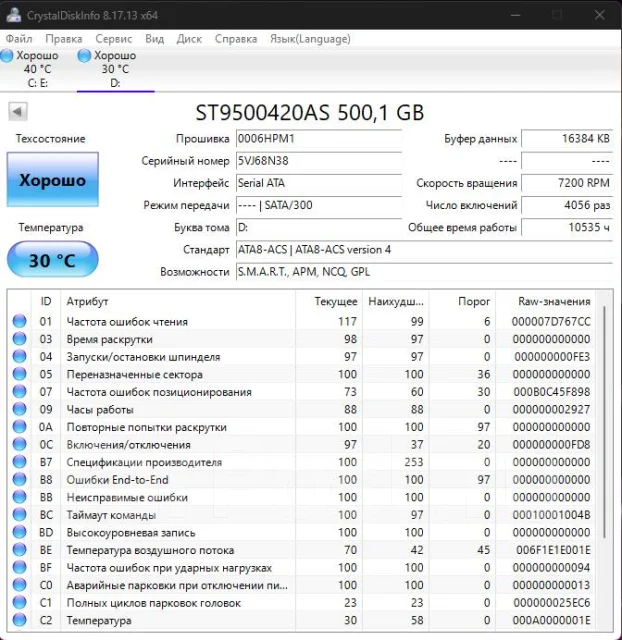Click the Атрибут column header
The image size is (622, 640).
(x=178, y=302)
